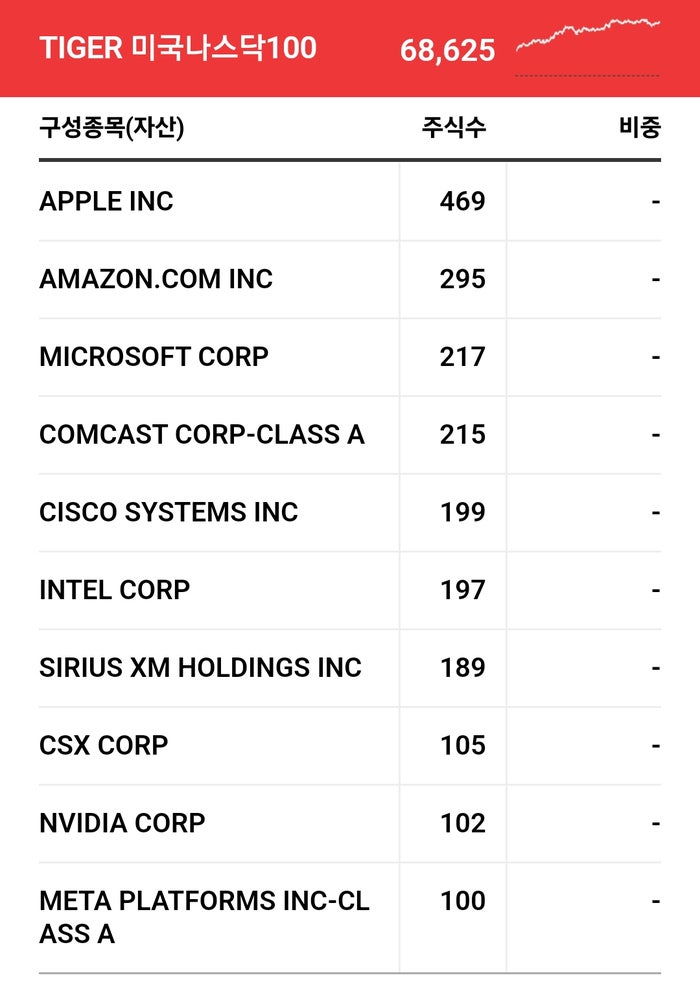Select the 구성종목(자산) column header
Screen dimensions: 700x982
coord(112,128)
